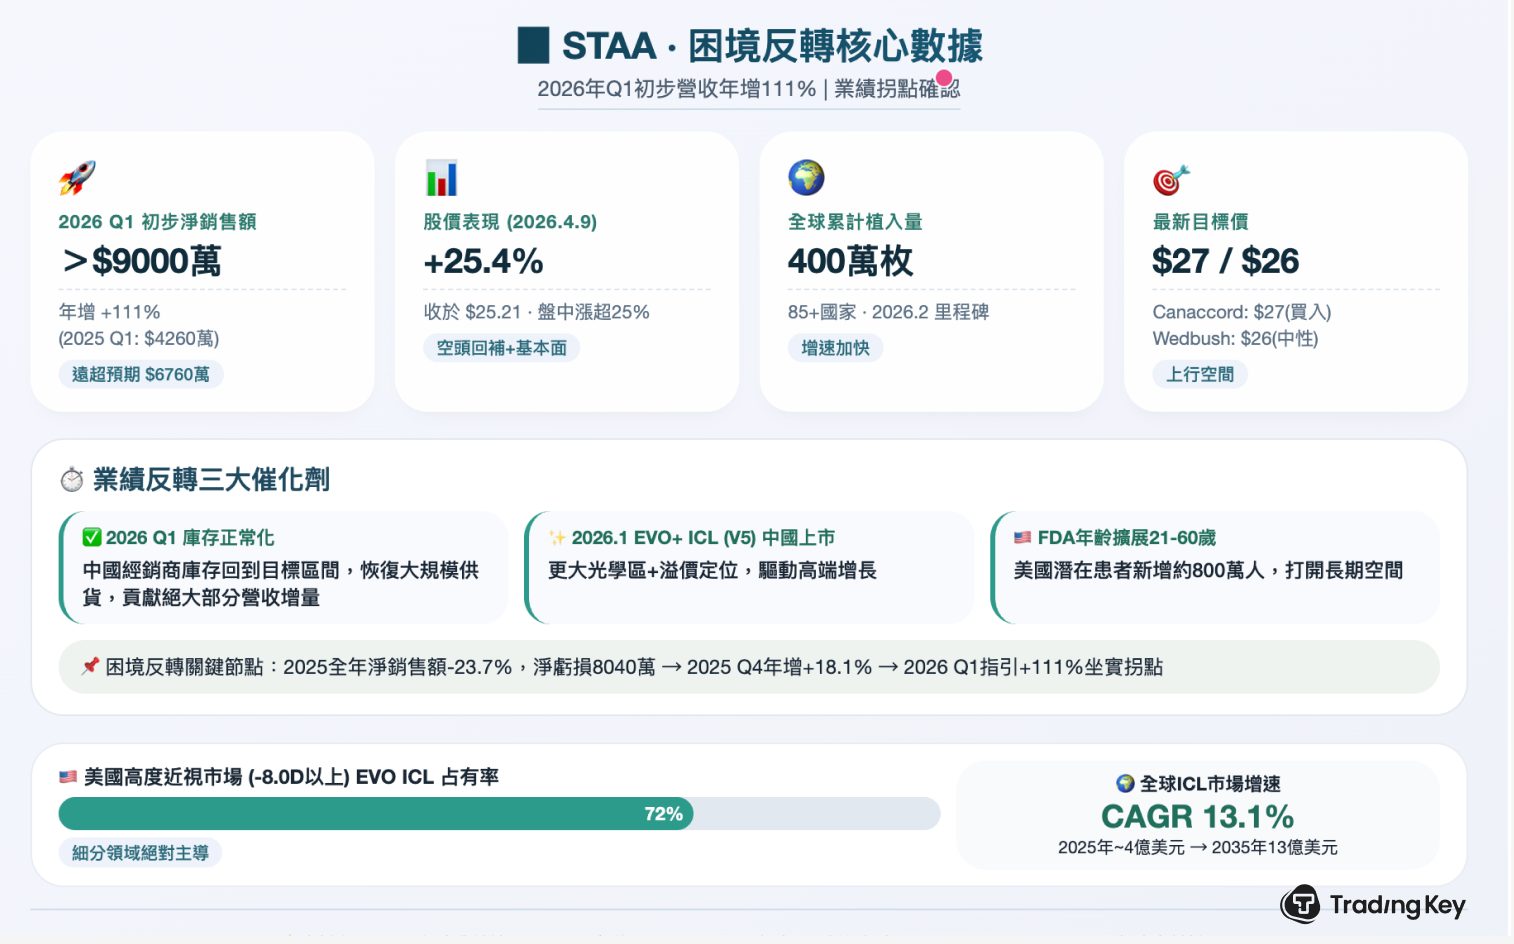
Task: Select the 增速加快 badge
Action: point(835,348)
